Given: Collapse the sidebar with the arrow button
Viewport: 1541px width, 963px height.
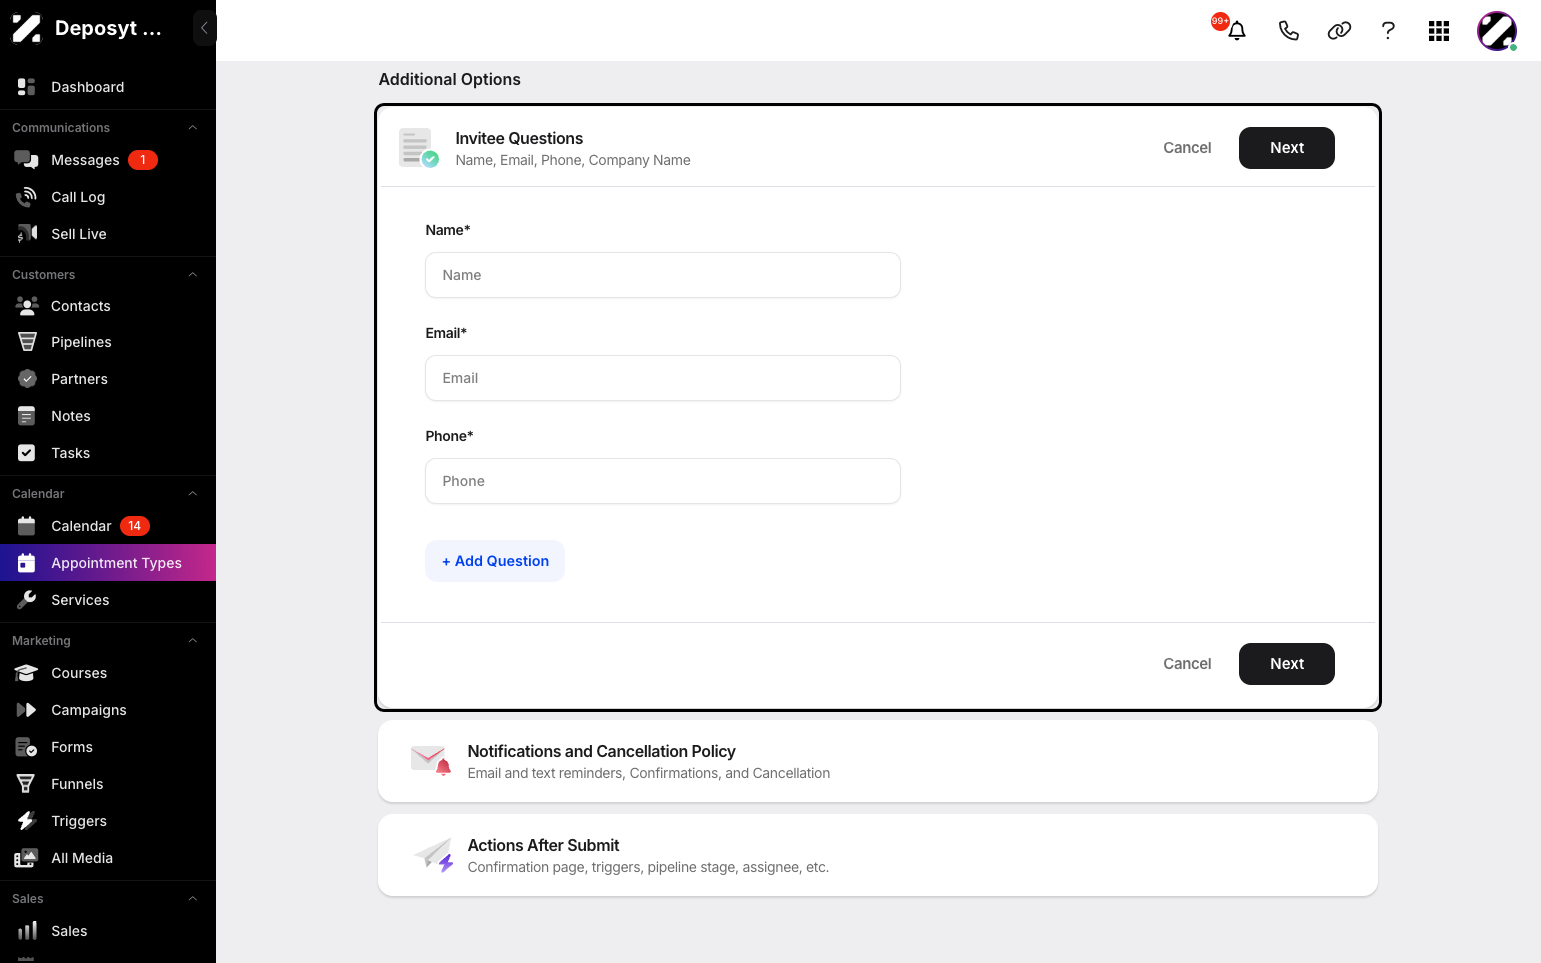Looking at the screenshot, I should click(x=204, y=28).
